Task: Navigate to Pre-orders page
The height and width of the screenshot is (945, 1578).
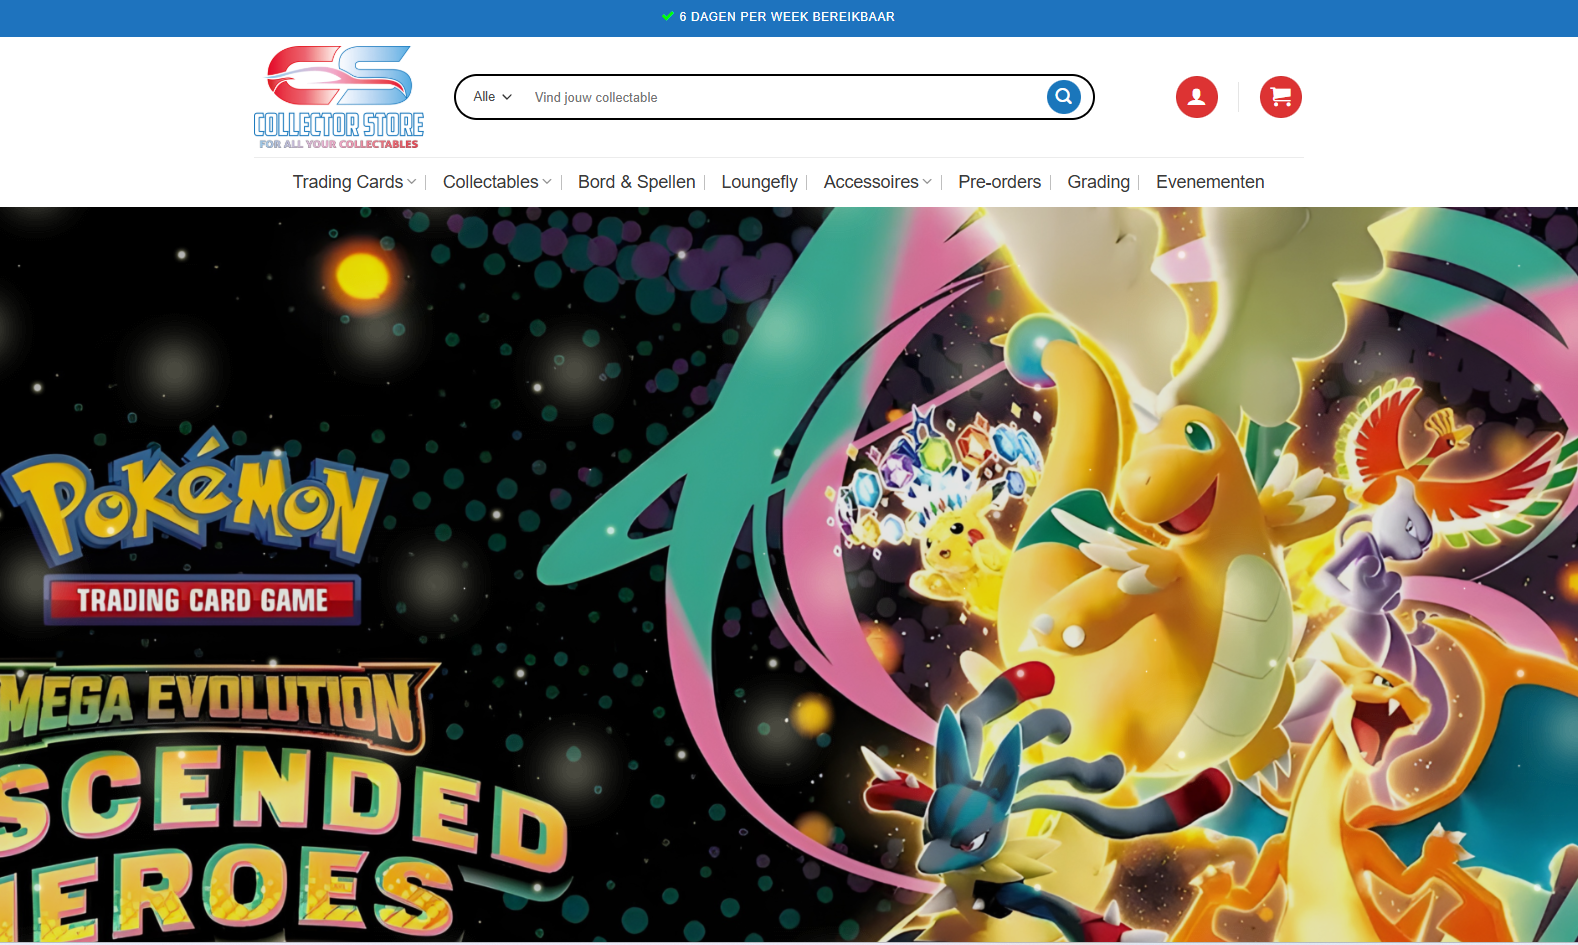Action: point(999,182)
